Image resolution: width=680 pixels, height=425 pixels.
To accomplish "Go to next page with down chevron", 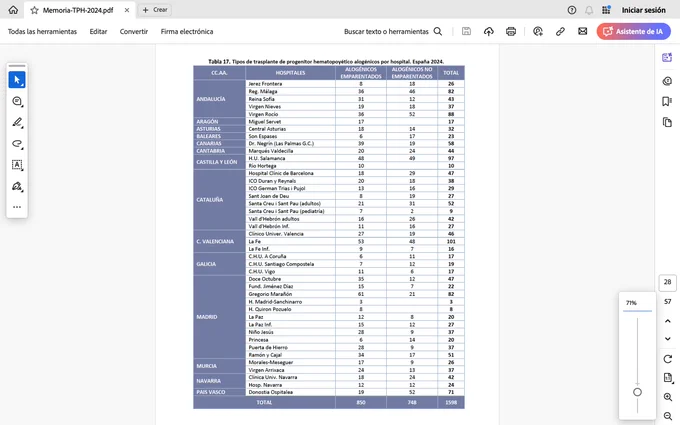I will point(667,339).
